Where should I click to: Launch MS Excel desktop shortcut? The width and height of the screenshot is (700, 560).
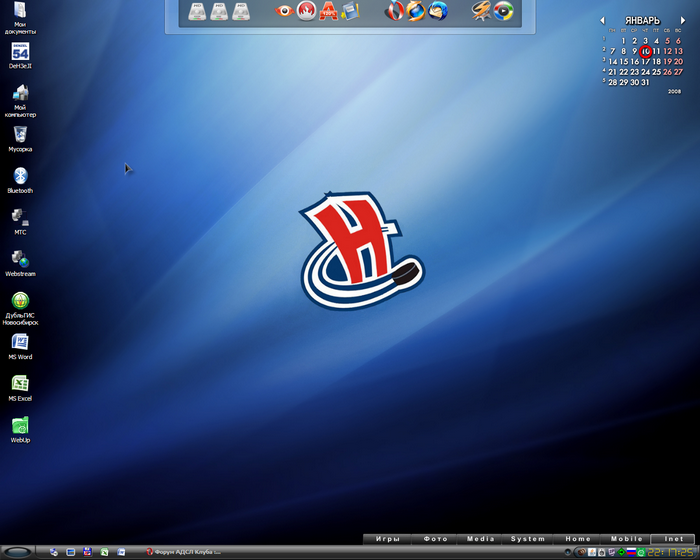(x=20, y=388)
